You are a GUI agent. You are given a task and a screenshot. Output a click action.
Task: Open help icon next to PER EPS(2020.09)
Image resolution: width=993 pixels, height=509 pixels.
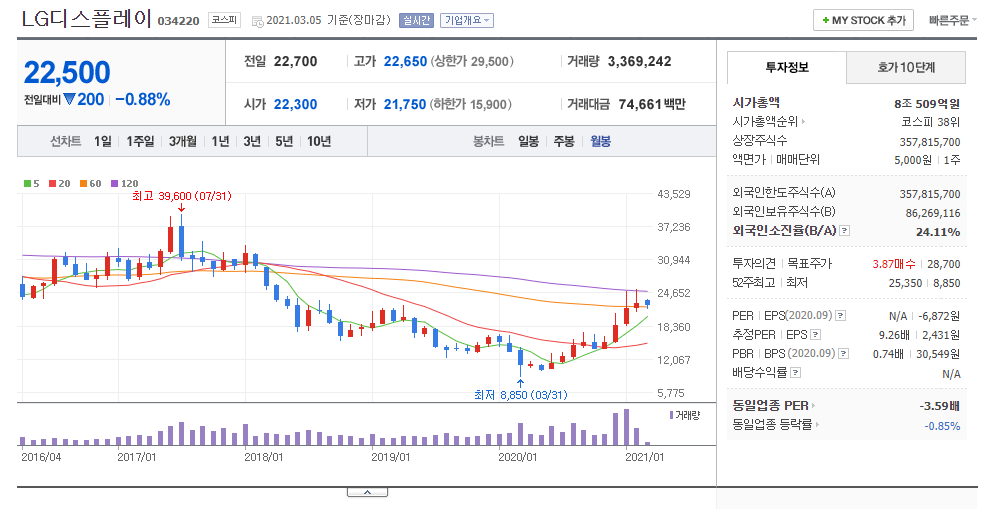click(840, 315)
